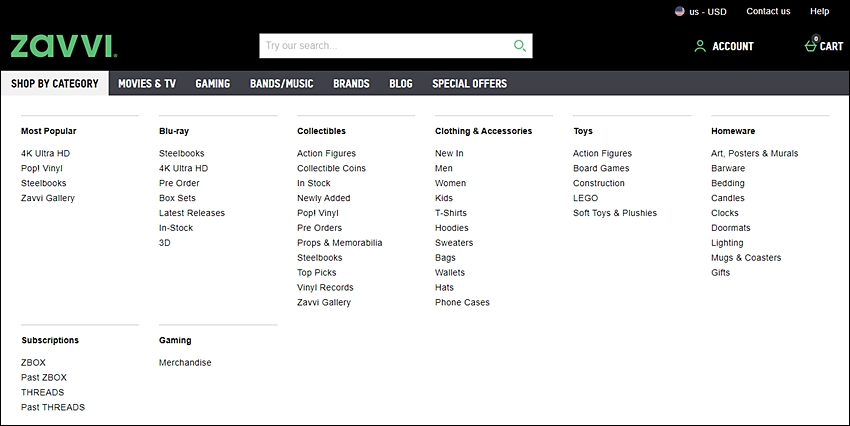Open the Blog menu item
Viewport: 850px width, 426px height.
pos(401,83)
